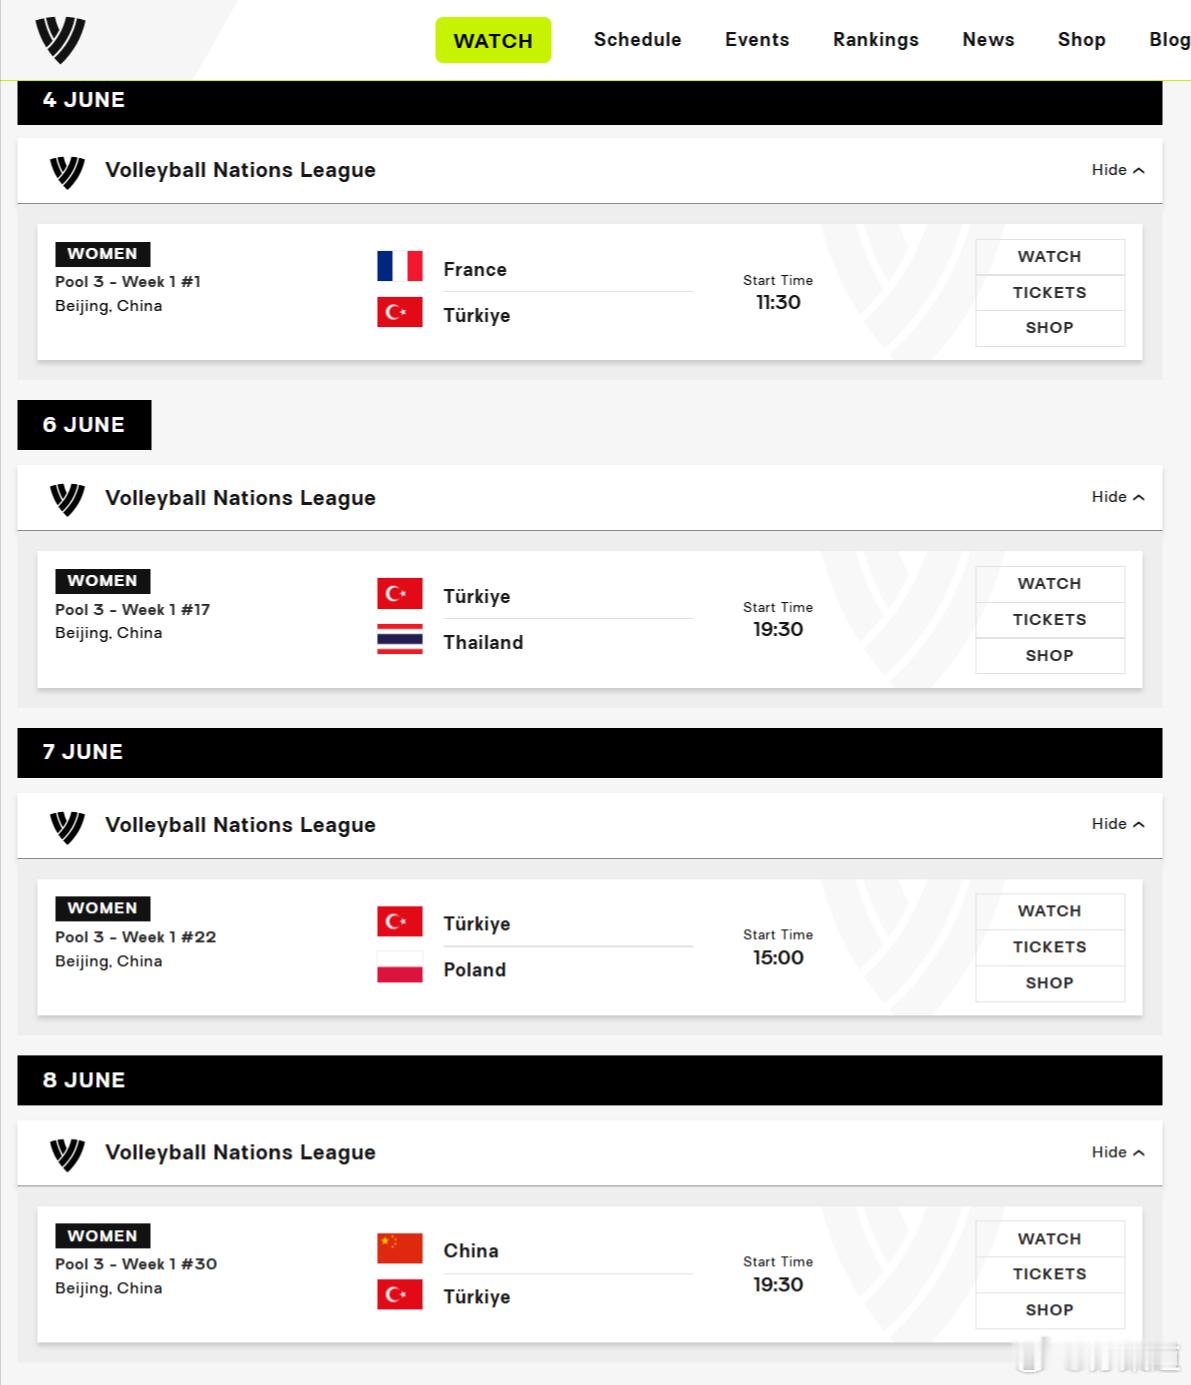Click WATCH for Türkiye vs Thailand match
This screenshot has height=1385, width=1191.
(1050, 584)
